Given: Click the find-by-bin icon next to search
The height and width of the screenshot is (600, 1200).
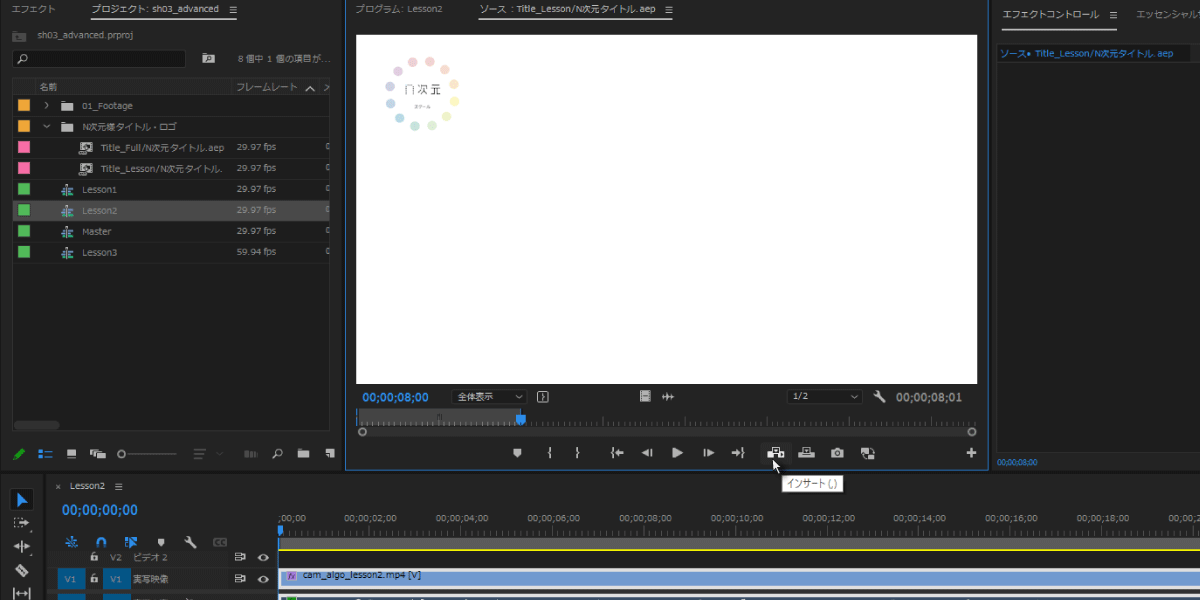Looking at the screenshot, I should [x=208, y=59].
